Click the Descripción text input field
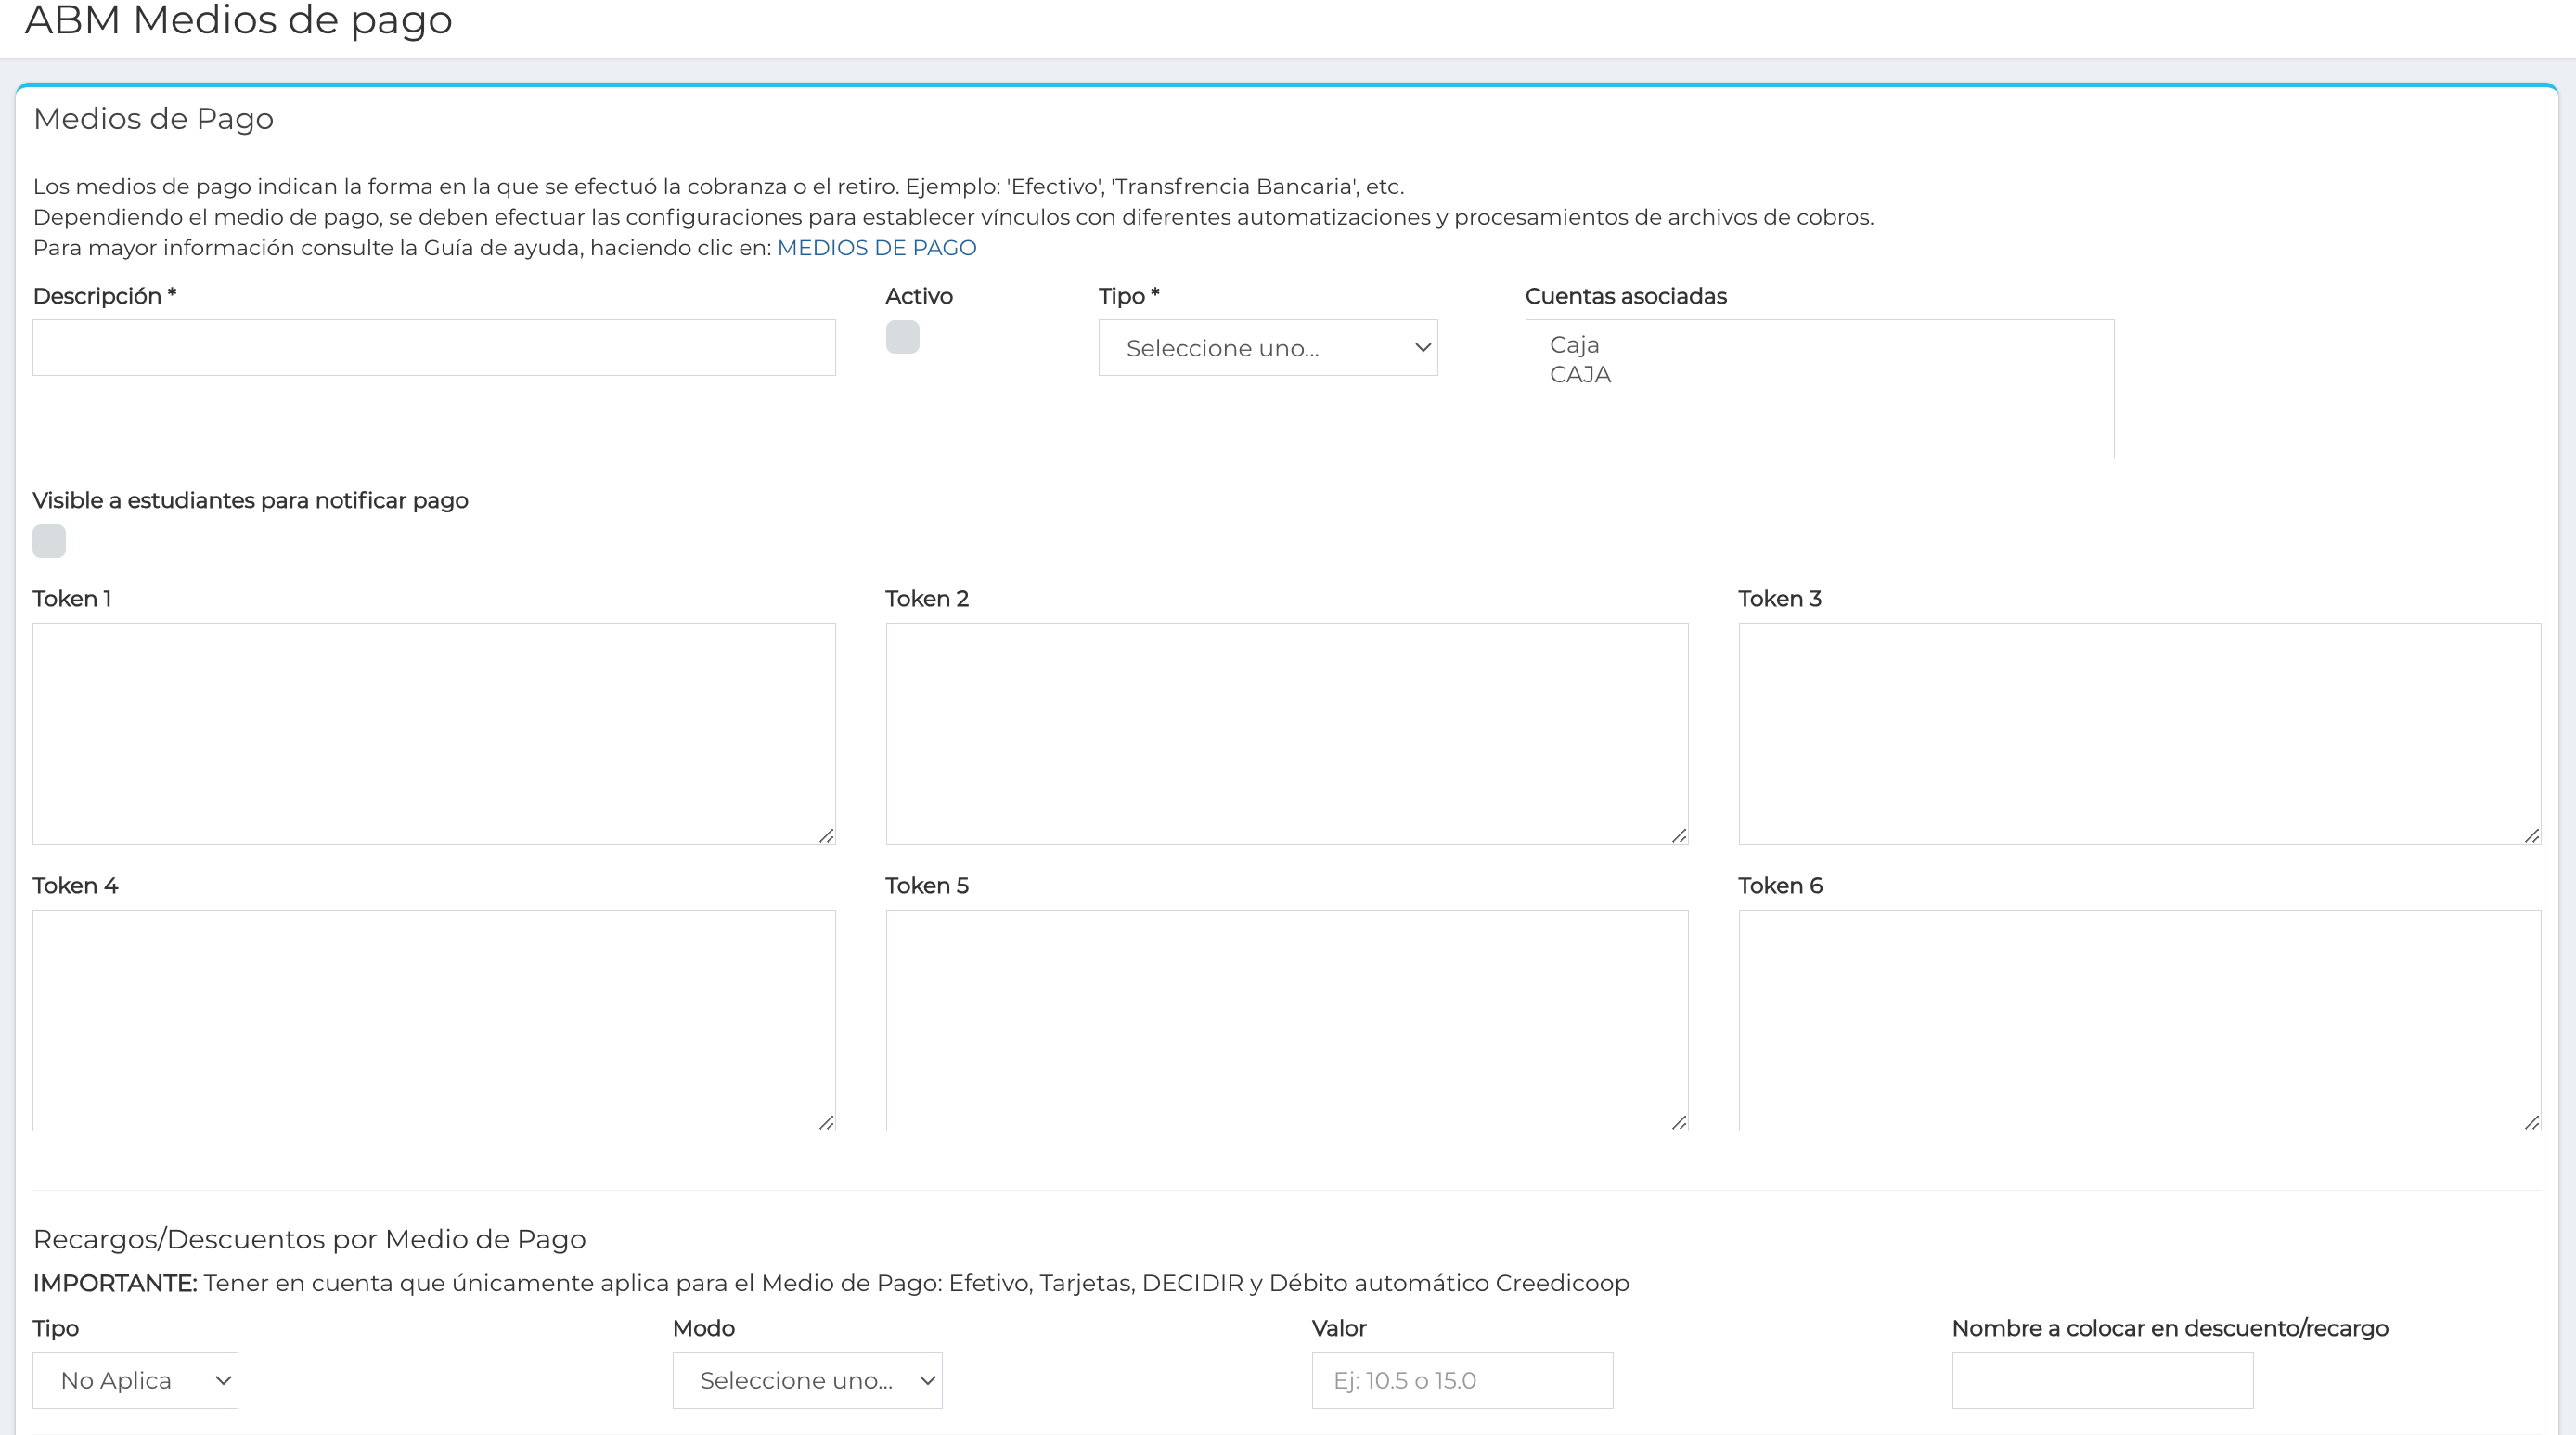This screenshot has height=1435, width=2576. [x=433, y=348]
